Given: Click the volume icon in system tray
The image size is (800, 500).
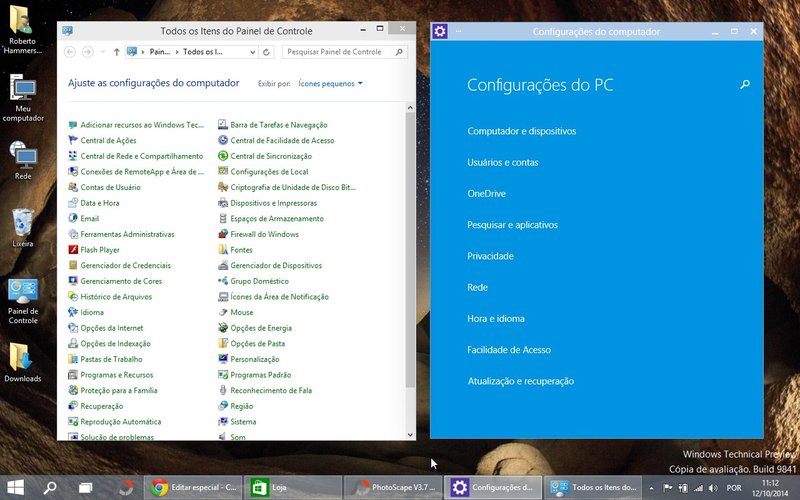Looking at the screenshot, I should pos(713,488).
